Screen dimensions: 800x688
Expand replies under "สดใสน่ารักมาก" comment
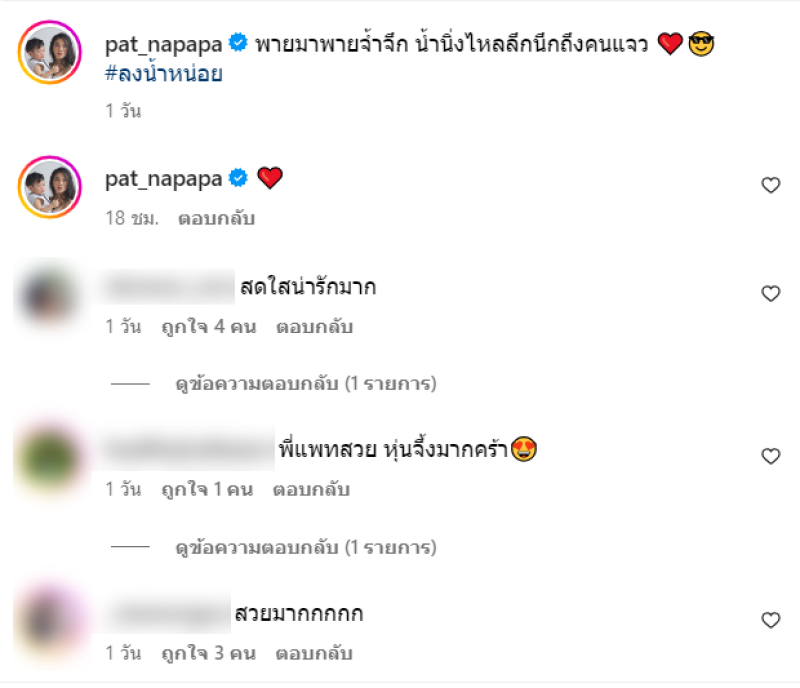click(306, 383)
